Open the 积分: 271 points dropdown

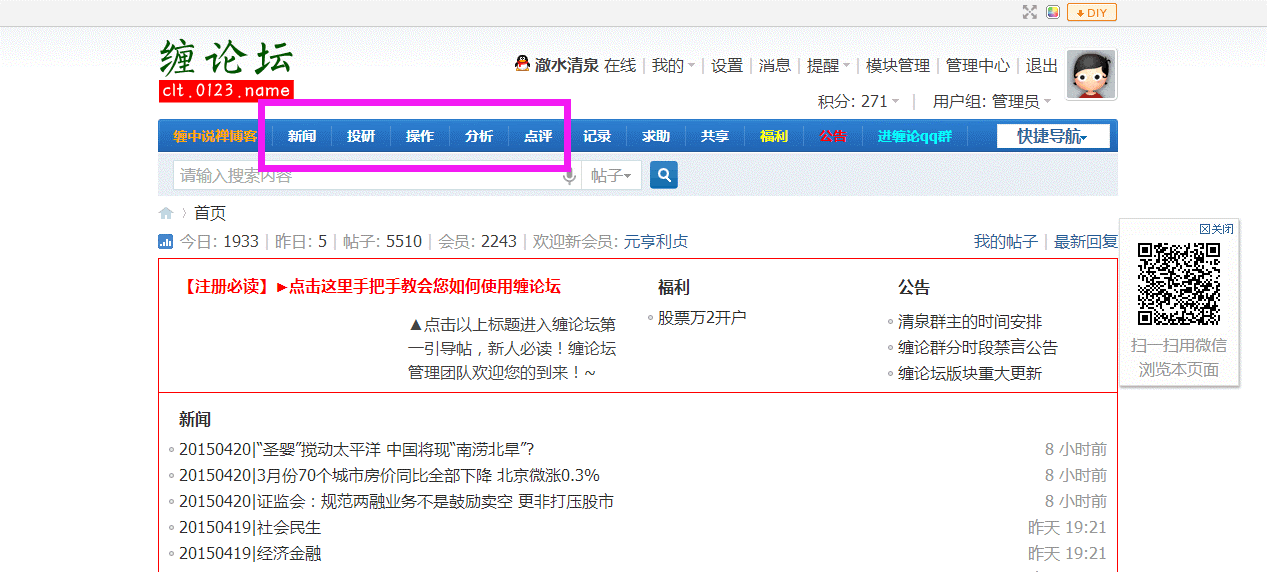pos(858,101)
